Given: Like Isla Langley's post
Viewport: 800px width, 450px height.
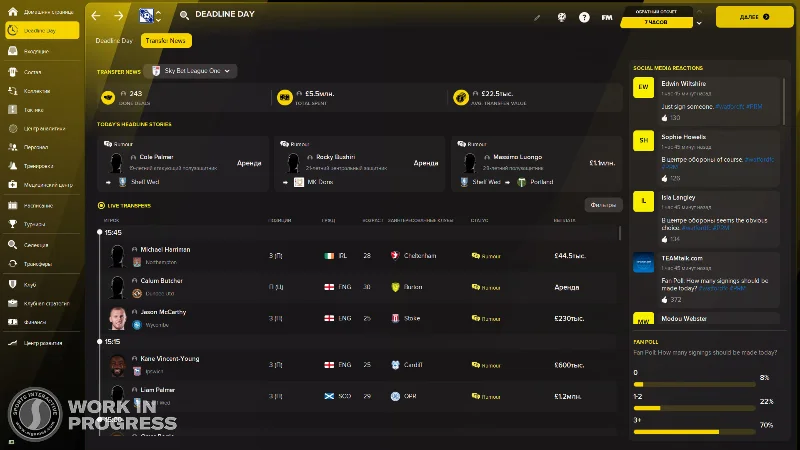Looking at the screenshot, I should point(664,239).
